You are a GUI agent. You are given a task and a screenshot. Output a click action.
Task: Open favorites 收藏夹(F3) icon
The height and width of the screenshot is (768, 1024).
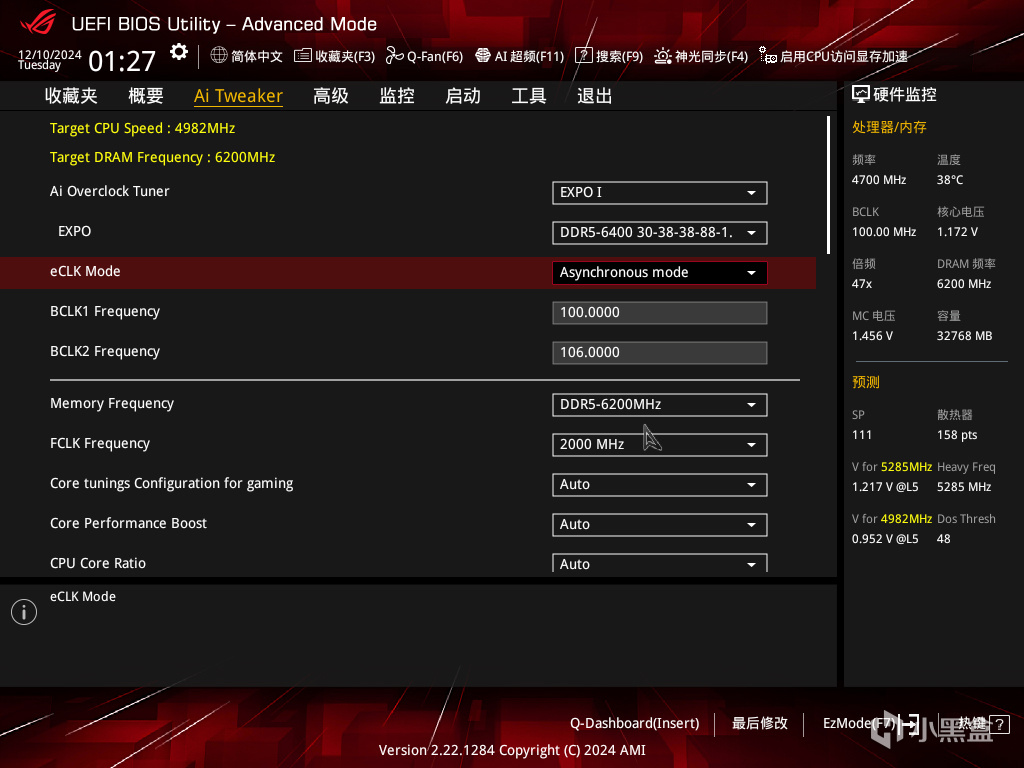[x=302, y=56]
